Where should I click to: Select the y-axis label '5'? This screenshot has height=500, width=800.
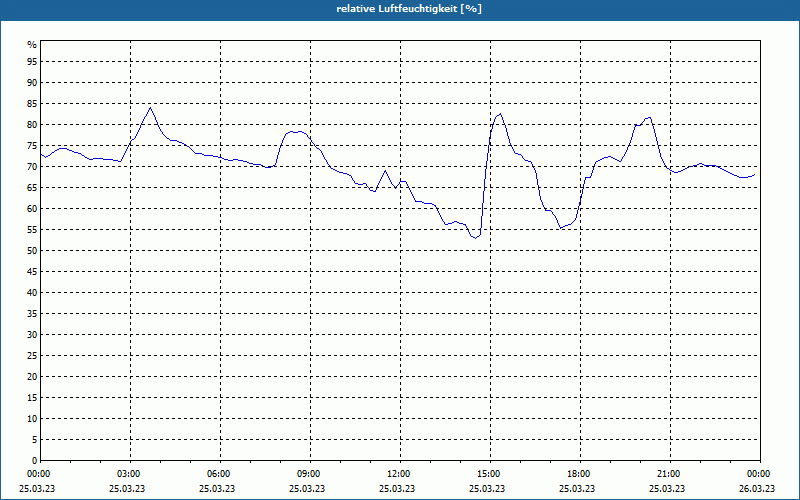tap(35, 440)
